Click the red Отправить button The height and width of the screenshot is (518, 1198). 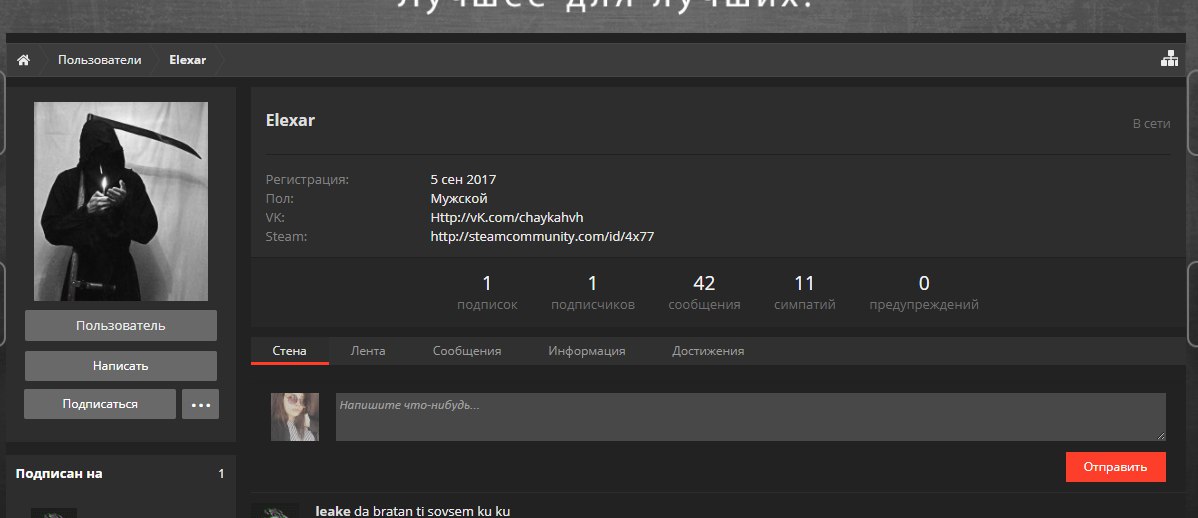point(1115,467)
